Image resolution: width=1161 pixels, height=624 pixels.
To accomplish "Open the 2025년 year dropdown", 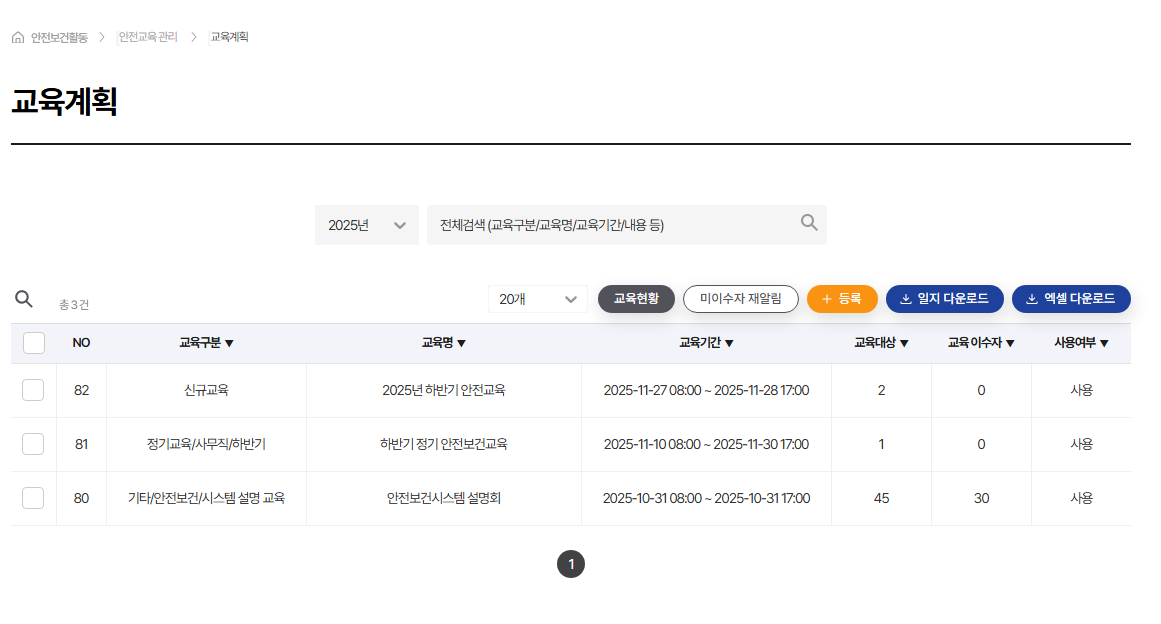I will [366, 225].
